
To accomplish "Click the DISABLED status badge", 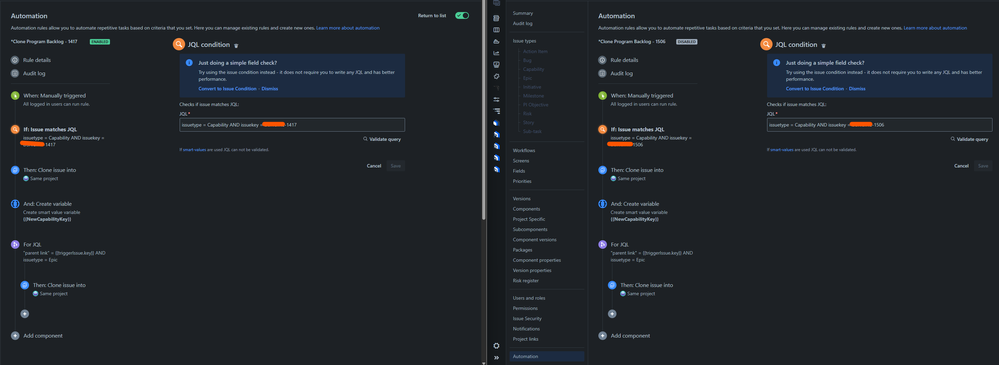I will tap(687, 41).
